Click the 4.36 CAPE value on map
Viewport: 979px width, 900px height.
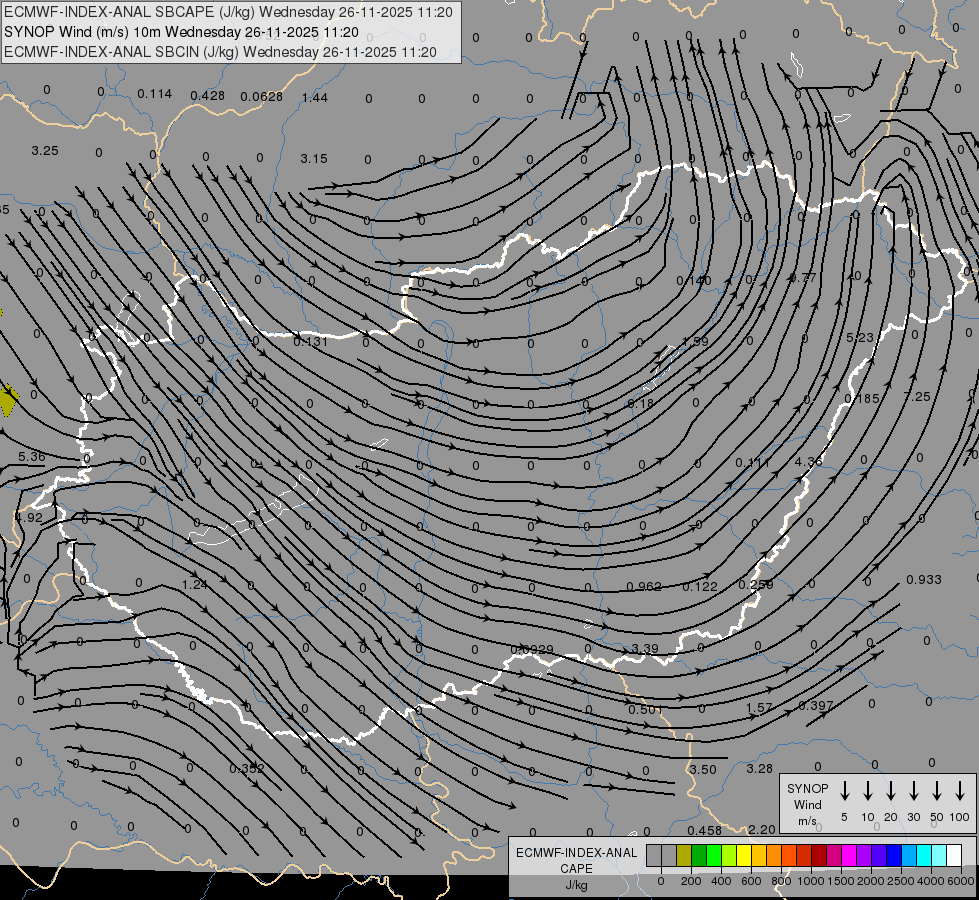tap(809, 462)
